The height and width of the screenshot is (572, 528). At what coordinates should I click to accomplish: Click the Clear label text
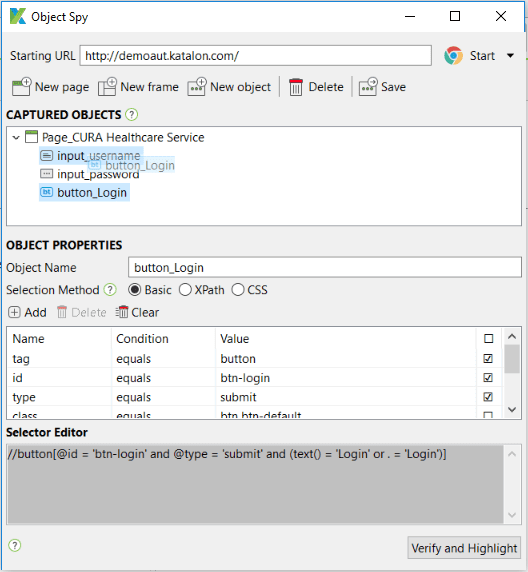[145, 312]
